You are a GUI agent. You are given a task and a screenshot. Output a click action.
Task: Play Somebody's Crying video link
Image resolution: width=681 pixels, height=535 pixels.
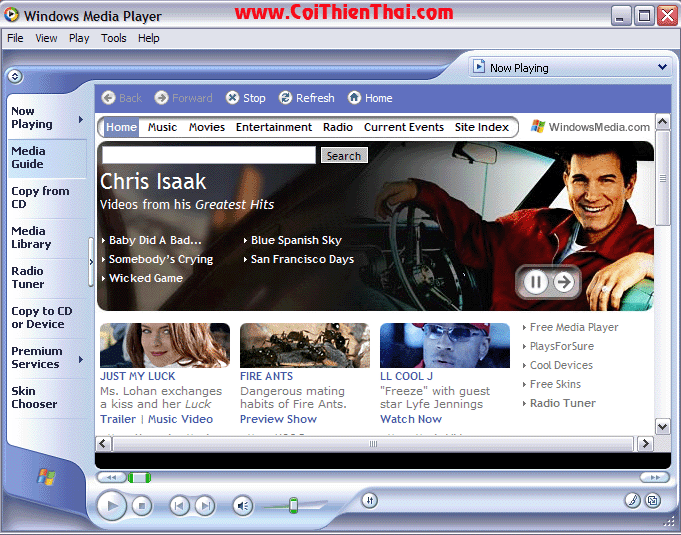161,259
